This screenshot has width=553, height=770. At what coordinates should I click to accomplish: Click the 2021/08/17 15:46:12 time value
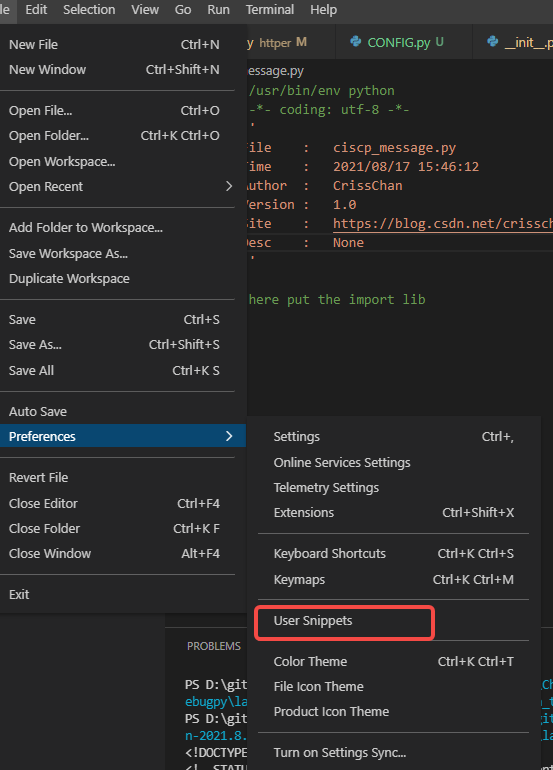point(406,167)
